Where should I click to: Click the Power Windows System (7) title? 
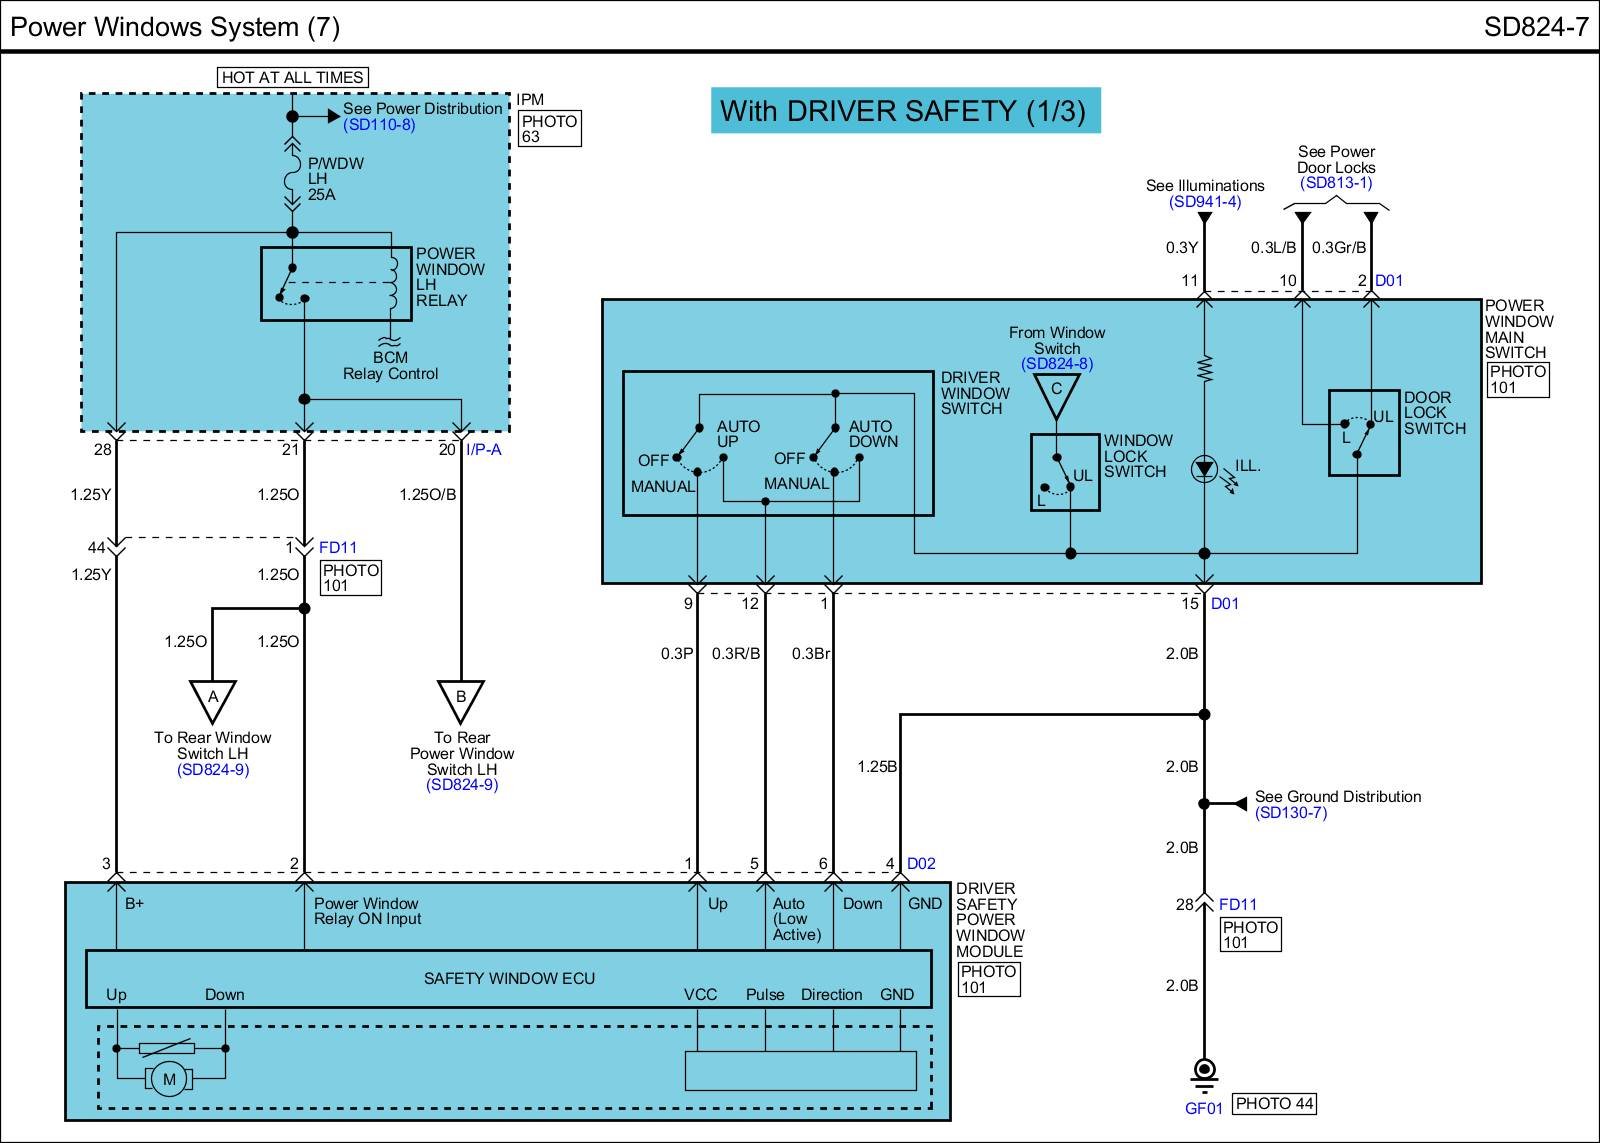point(175,26)
